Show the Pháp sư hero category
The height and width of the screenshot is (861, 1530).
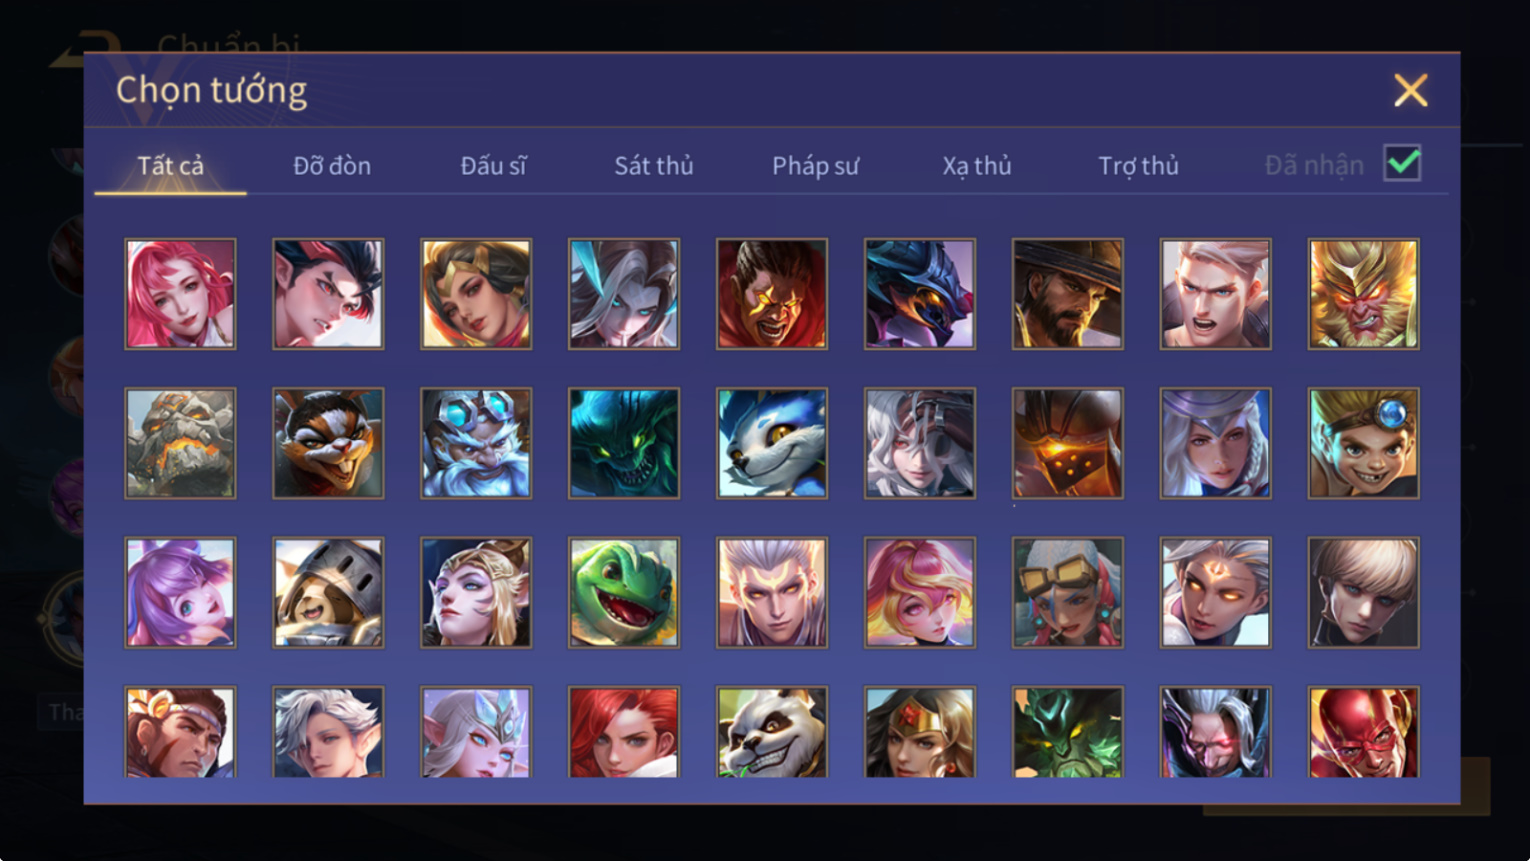pos(815,165)
